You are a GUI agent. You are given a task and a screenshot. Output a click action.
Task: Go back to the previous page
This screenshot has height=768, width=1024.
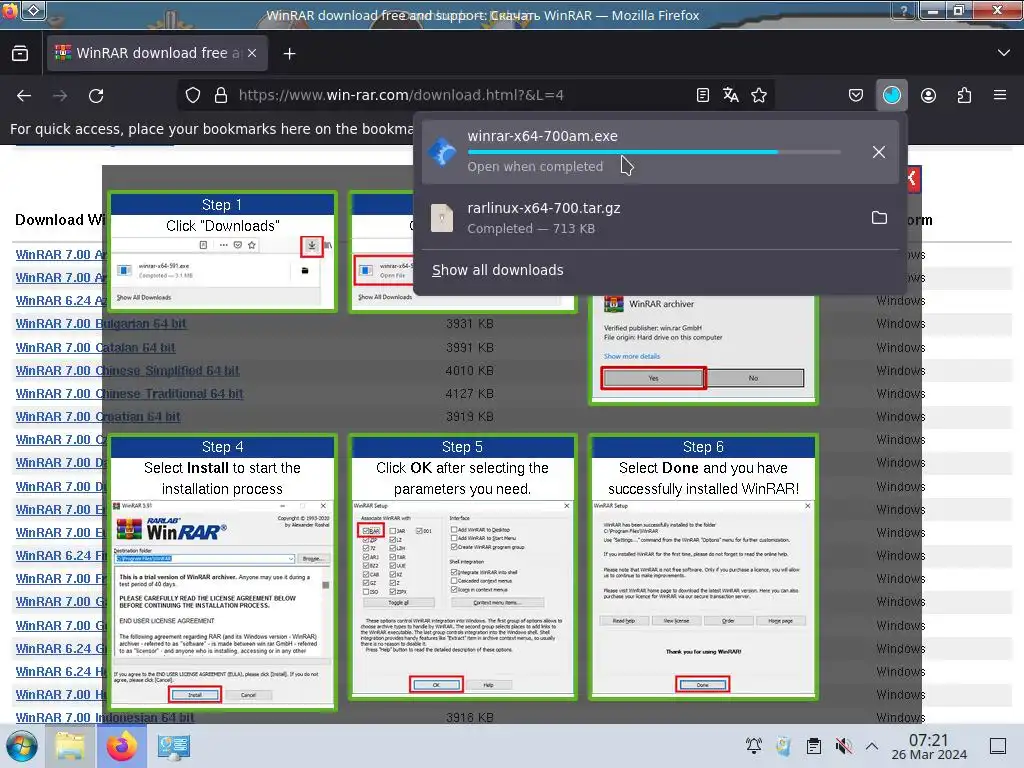coord(24,95)
